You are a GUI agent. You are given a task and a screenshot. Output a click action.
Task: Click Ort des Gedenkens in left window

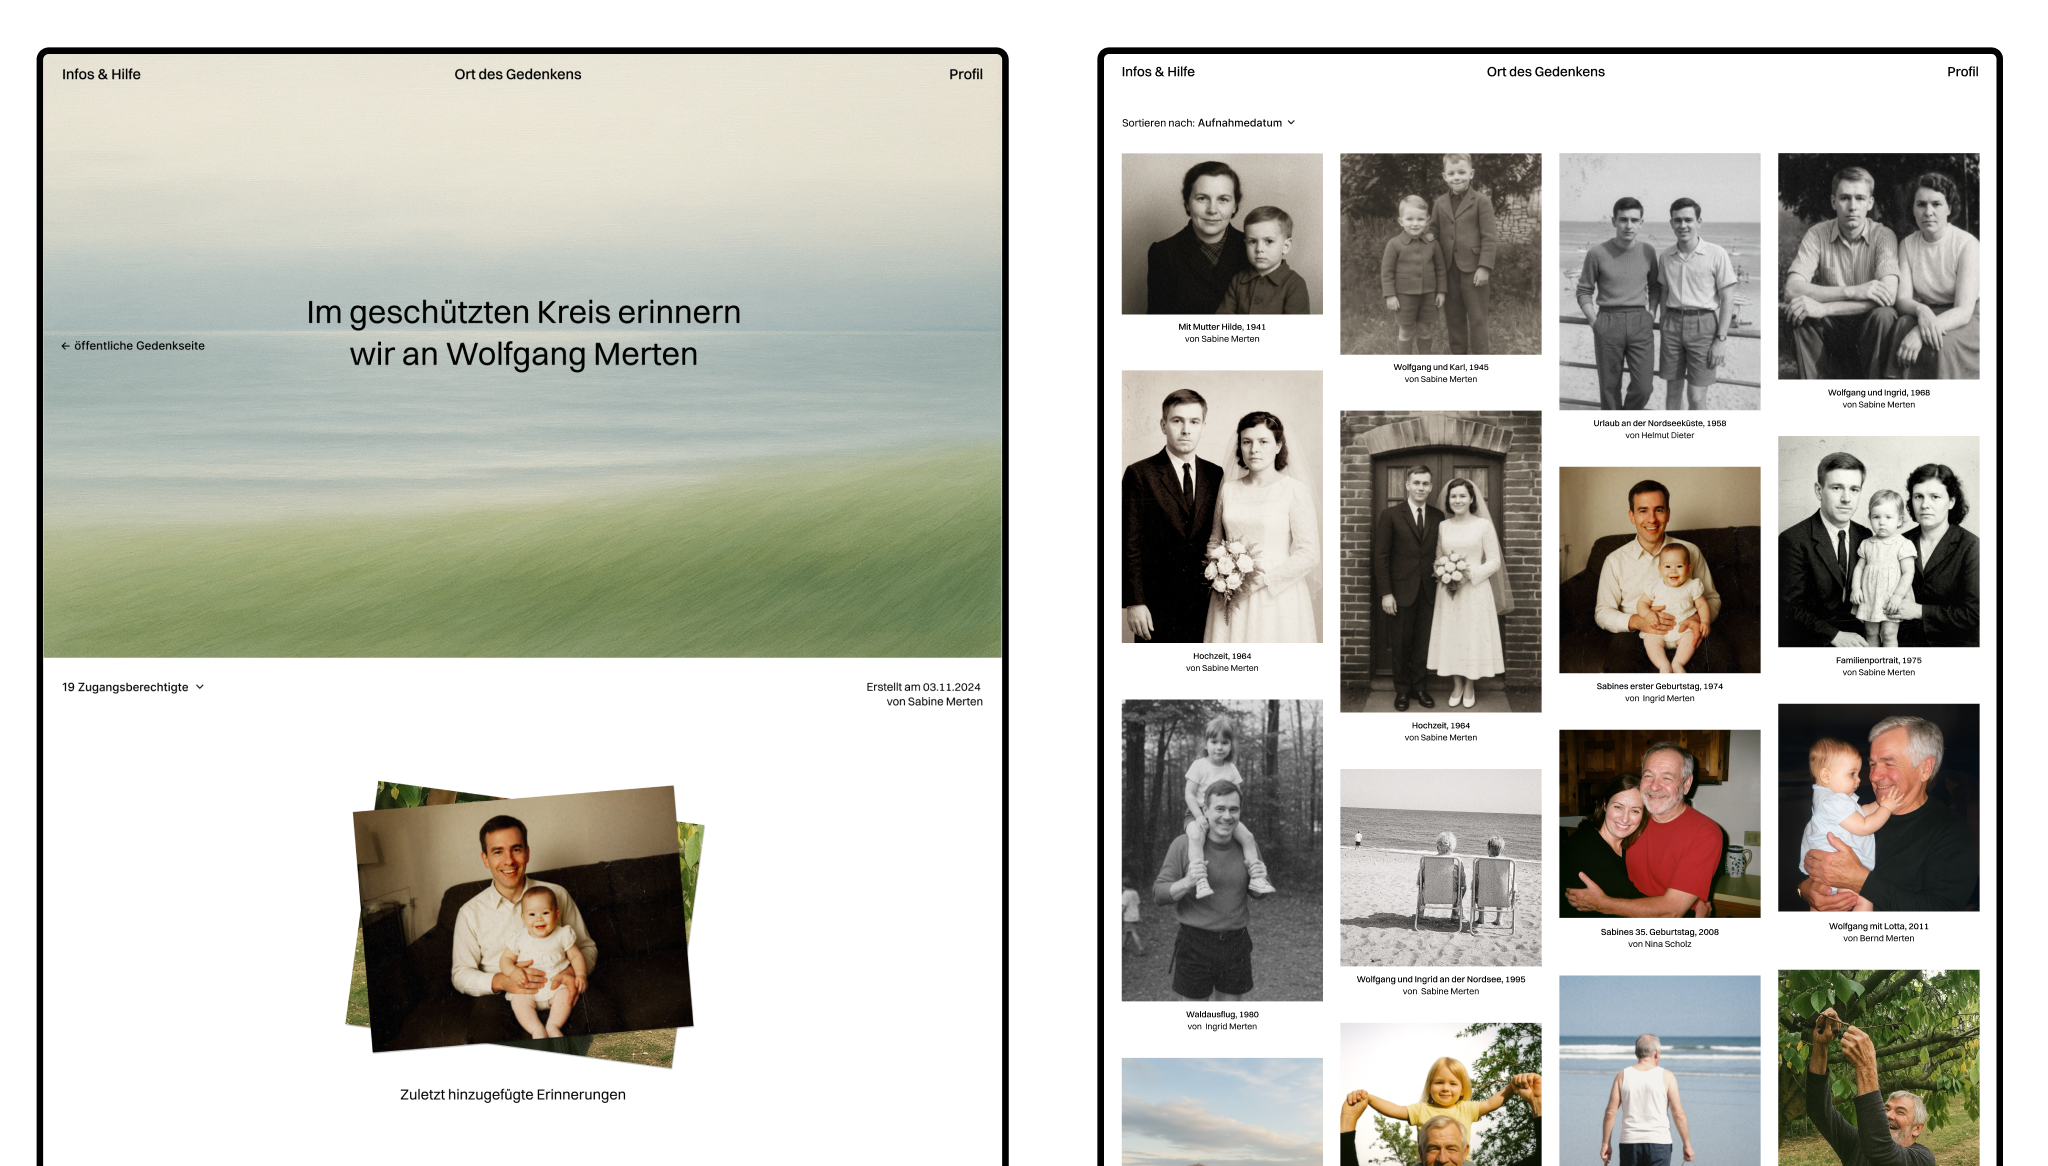click(517, 74)
